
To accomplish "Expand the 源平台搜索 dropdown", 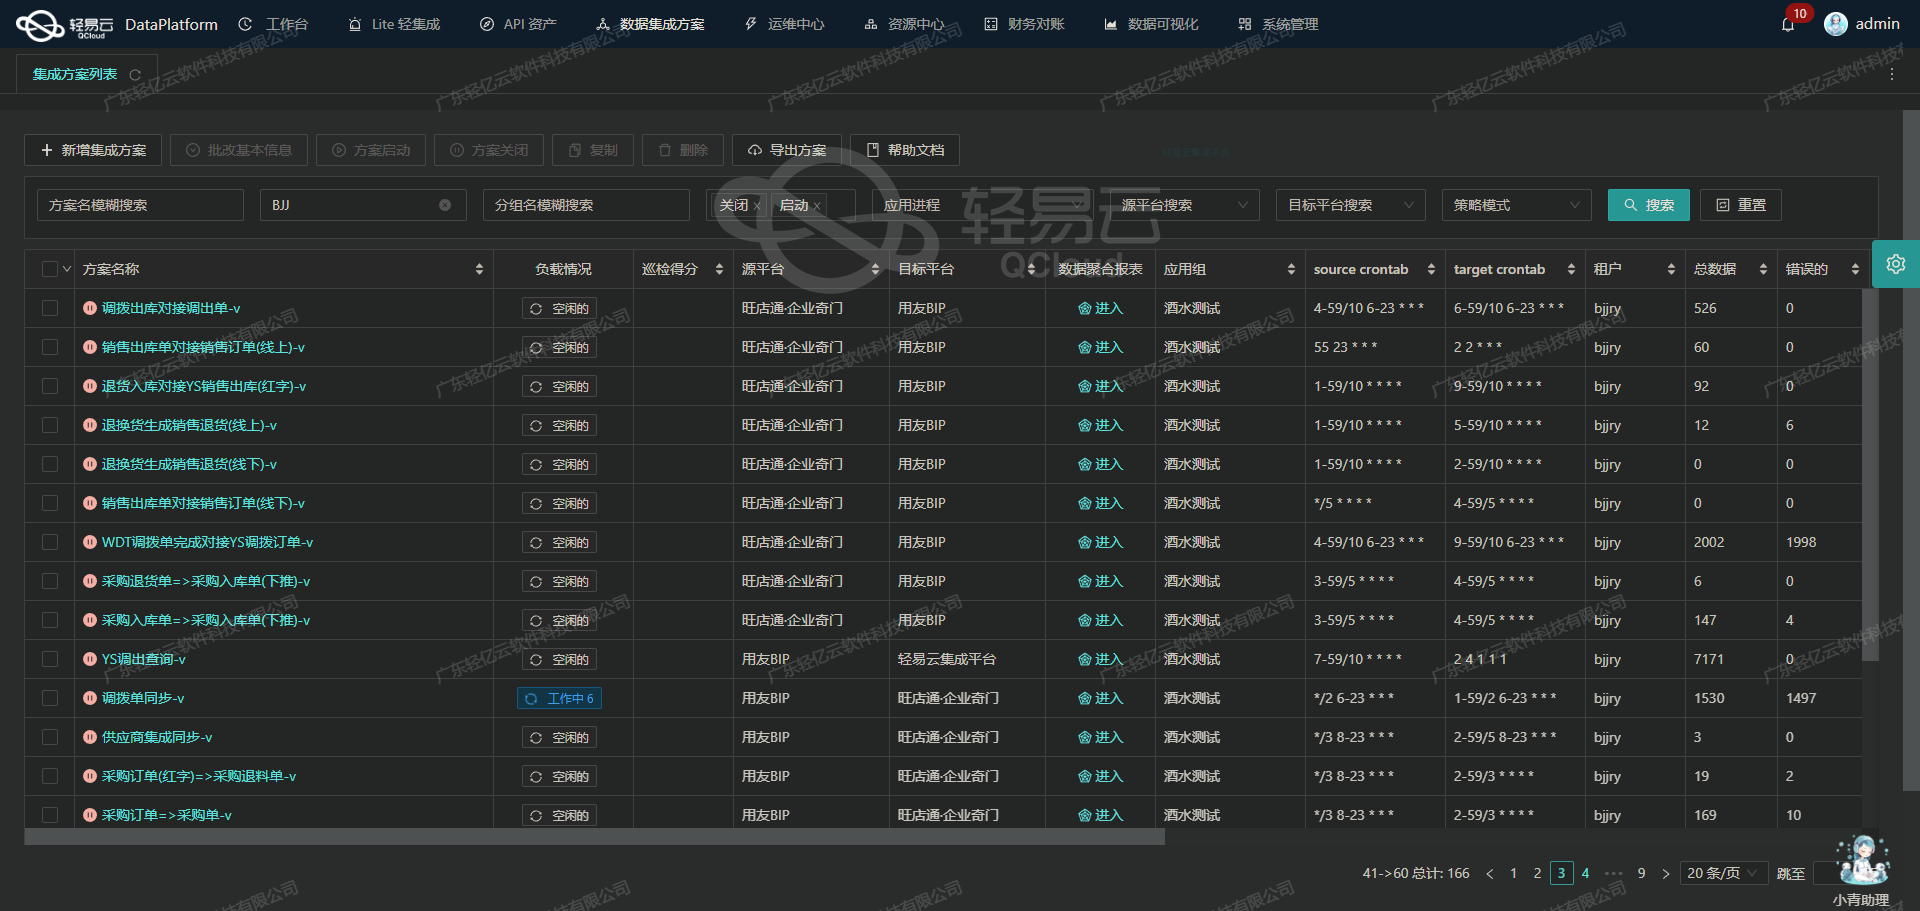I will click(x=1185, y=205).
